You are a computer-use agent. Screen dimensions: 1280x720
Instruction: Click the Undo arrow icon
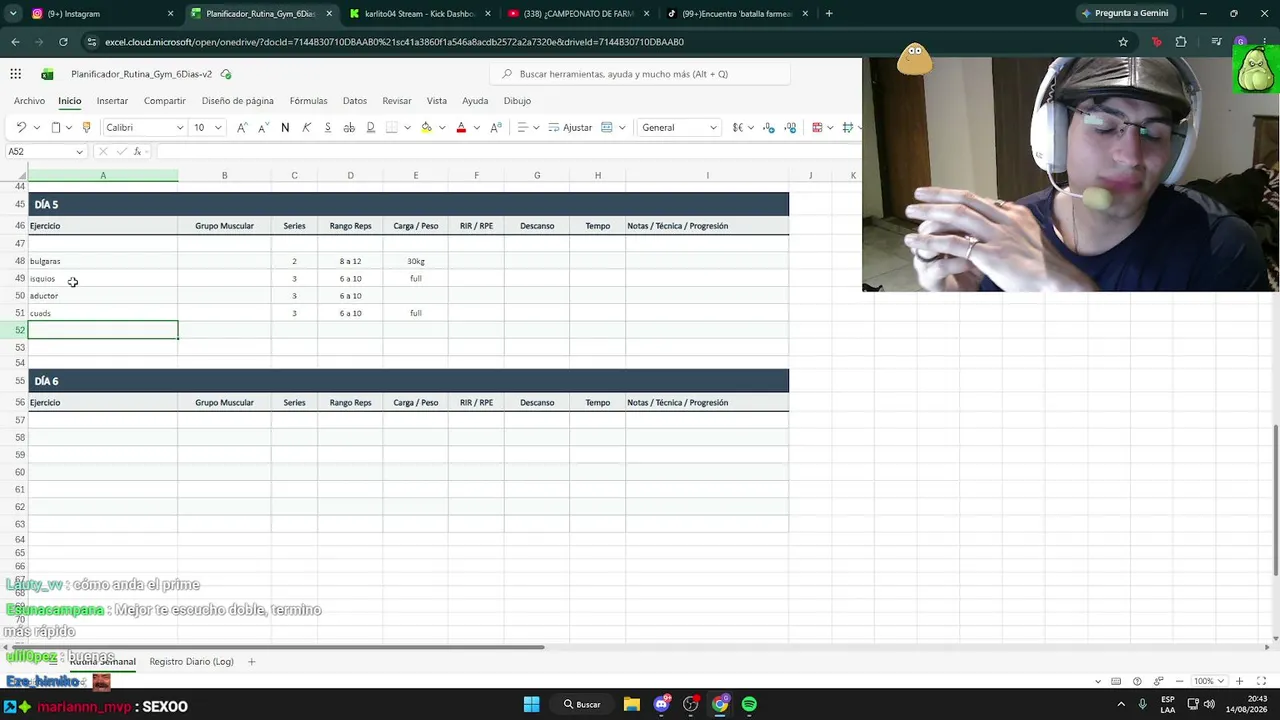[x=21, y=128]
